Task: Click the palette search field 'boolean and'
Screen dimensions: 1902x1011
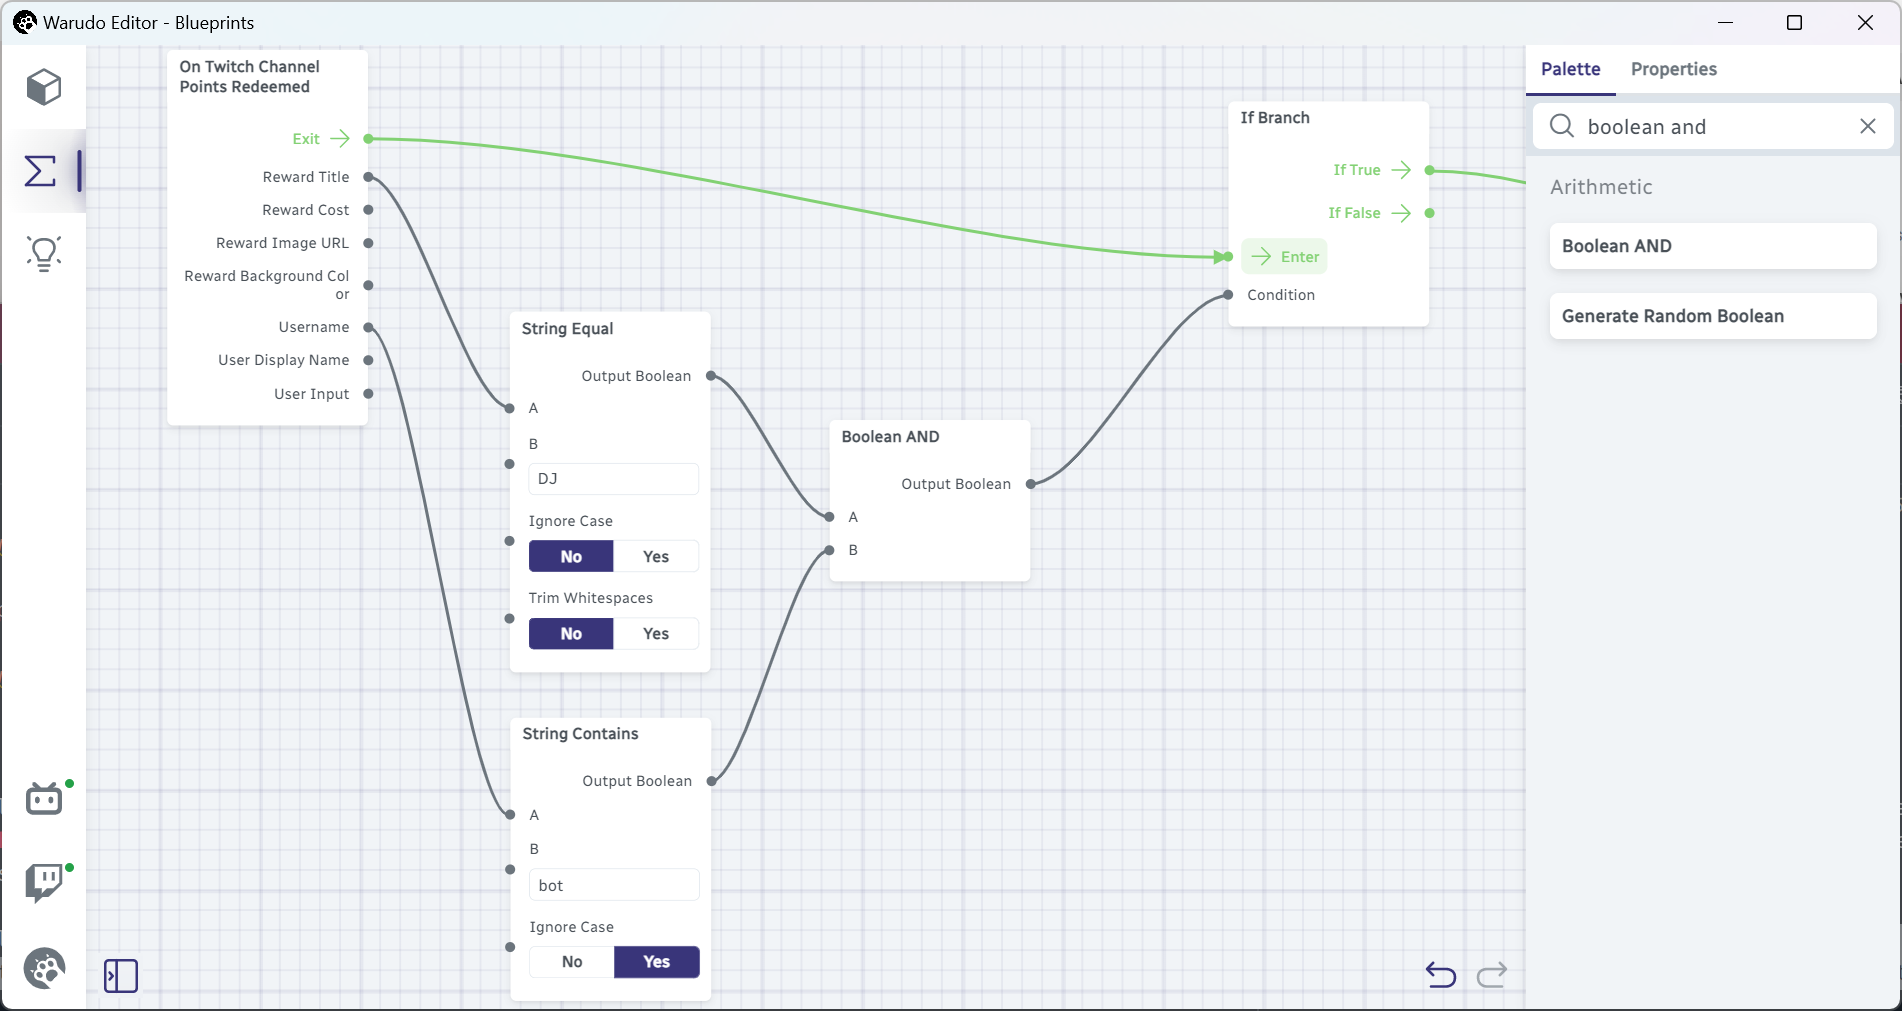Action: [1714, 127]
